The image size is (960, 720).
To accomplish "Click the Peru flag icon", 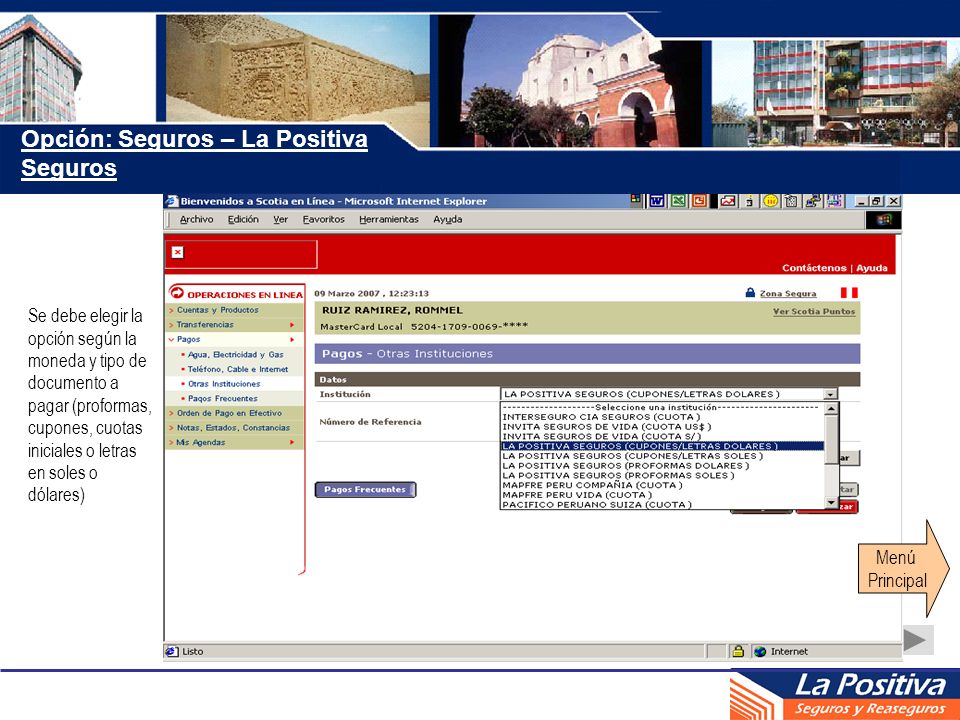I will click(849, 293).
